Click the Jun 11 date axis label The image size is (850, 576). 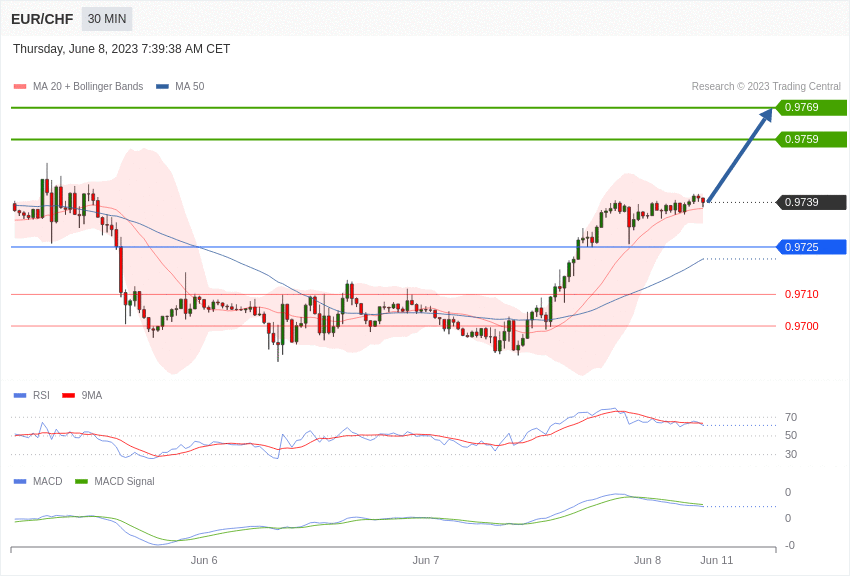[x=717, y=560]
